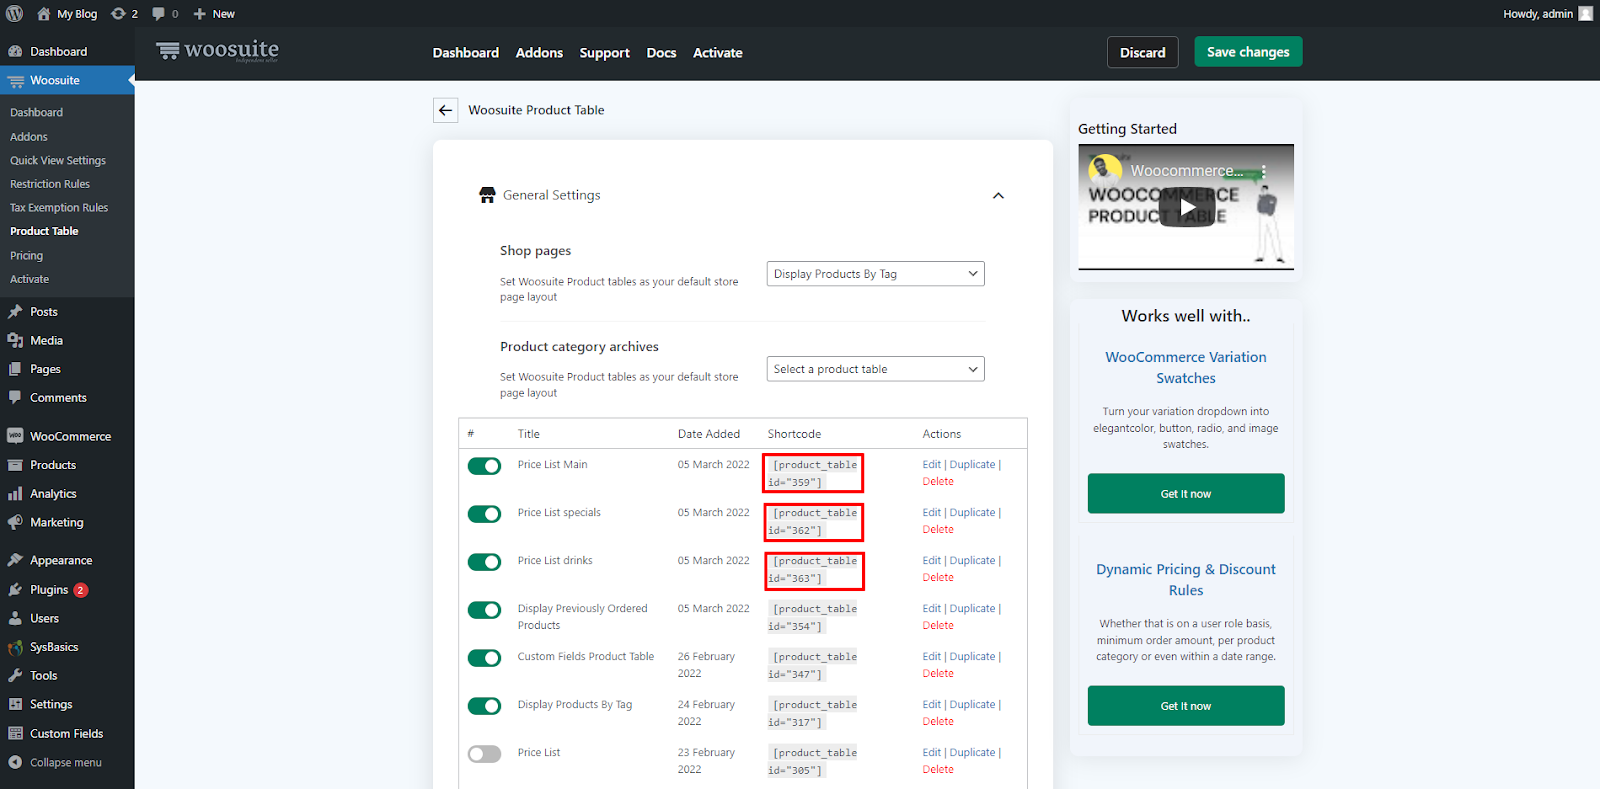Disable the Price List Main toggle

485,466
